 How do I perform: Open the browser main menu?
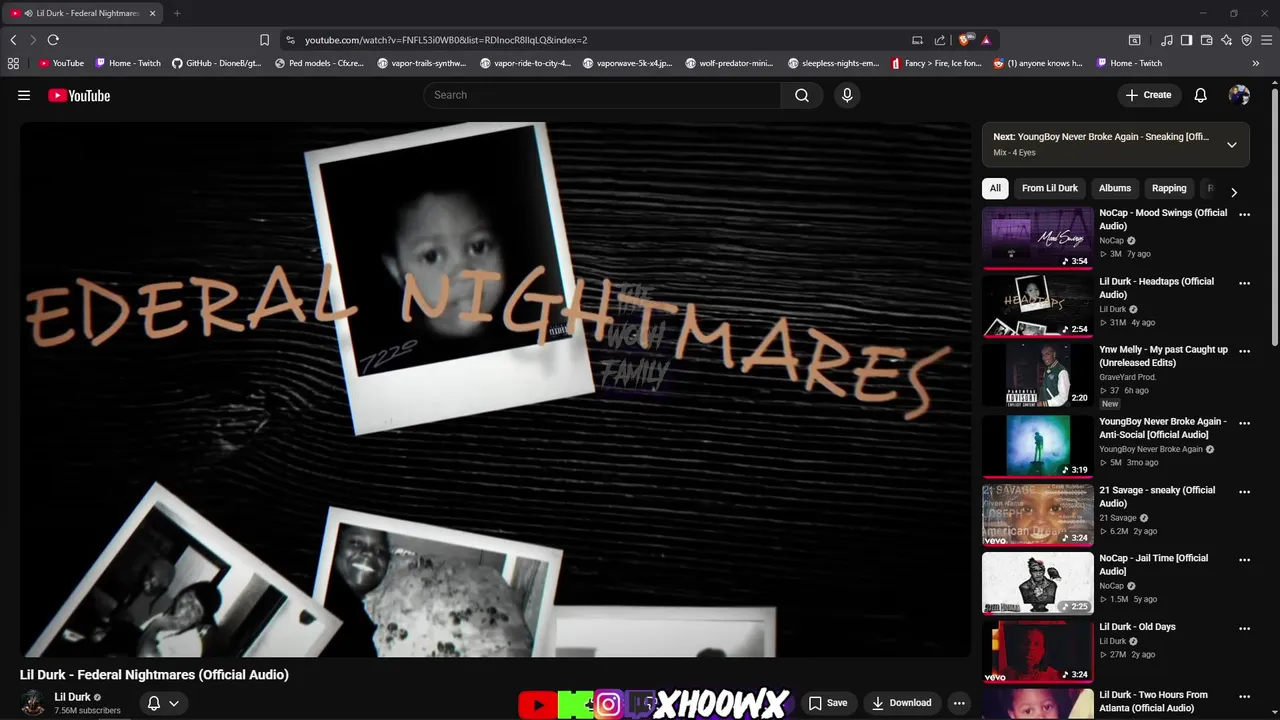click(1267, 40)
